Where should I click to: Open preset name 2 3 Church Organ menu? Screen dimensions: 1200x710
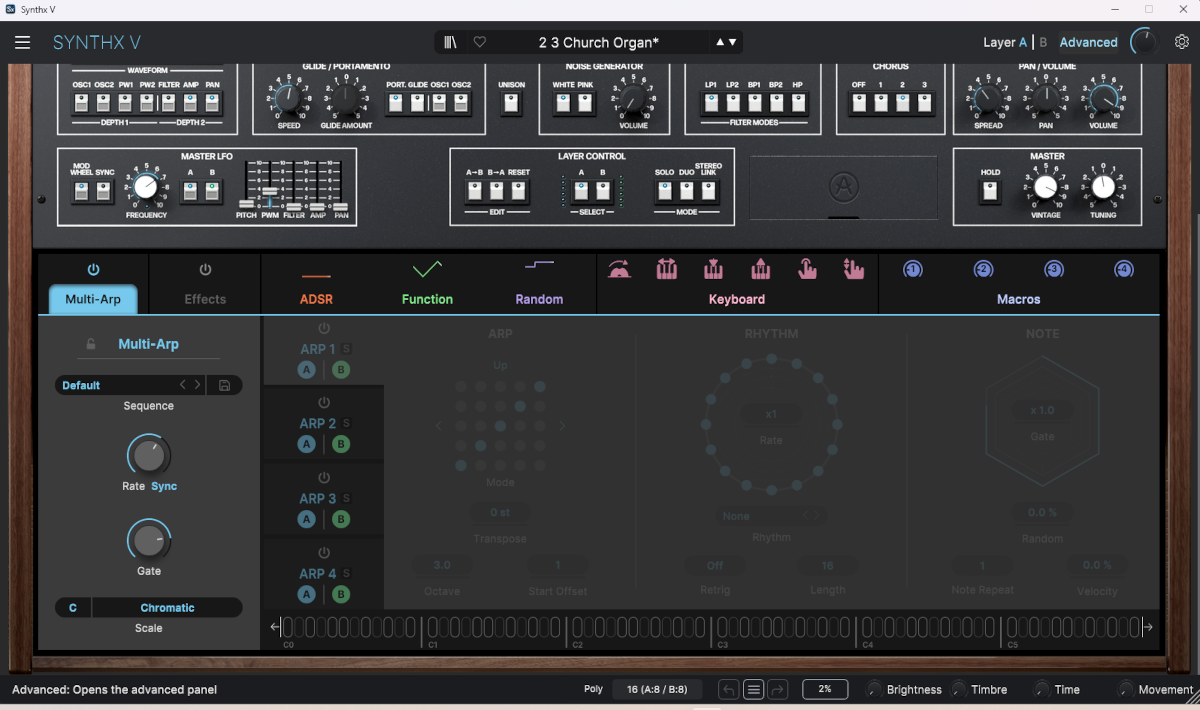[x=598, y=42]
